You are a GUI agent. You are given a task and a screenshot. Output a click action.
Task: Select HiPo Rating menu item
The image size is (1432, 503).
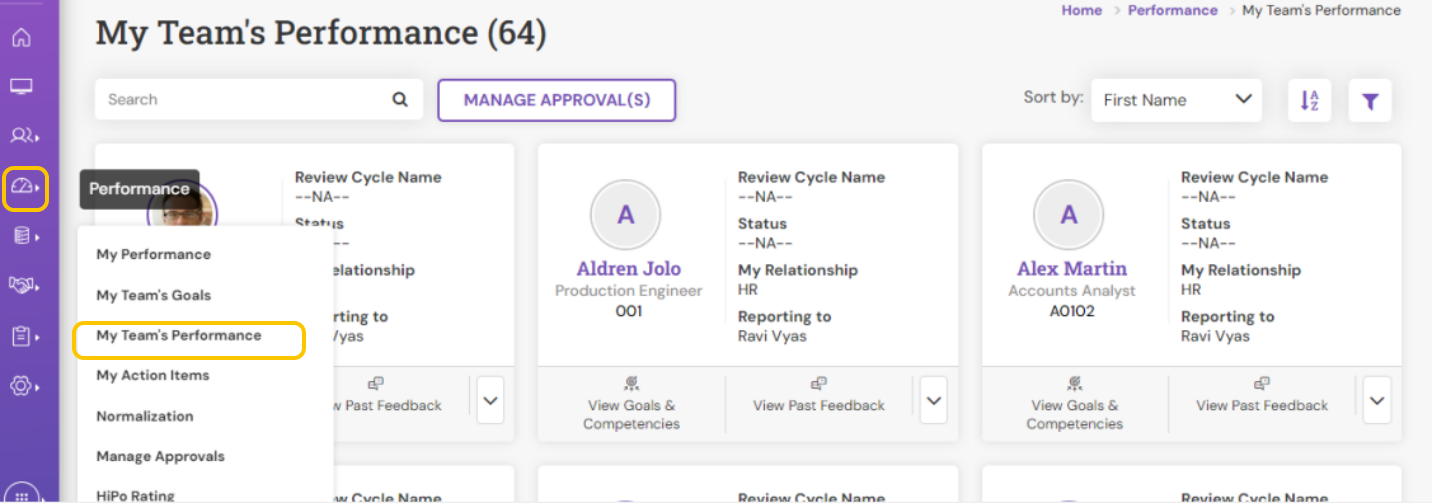tap(135, 495)
